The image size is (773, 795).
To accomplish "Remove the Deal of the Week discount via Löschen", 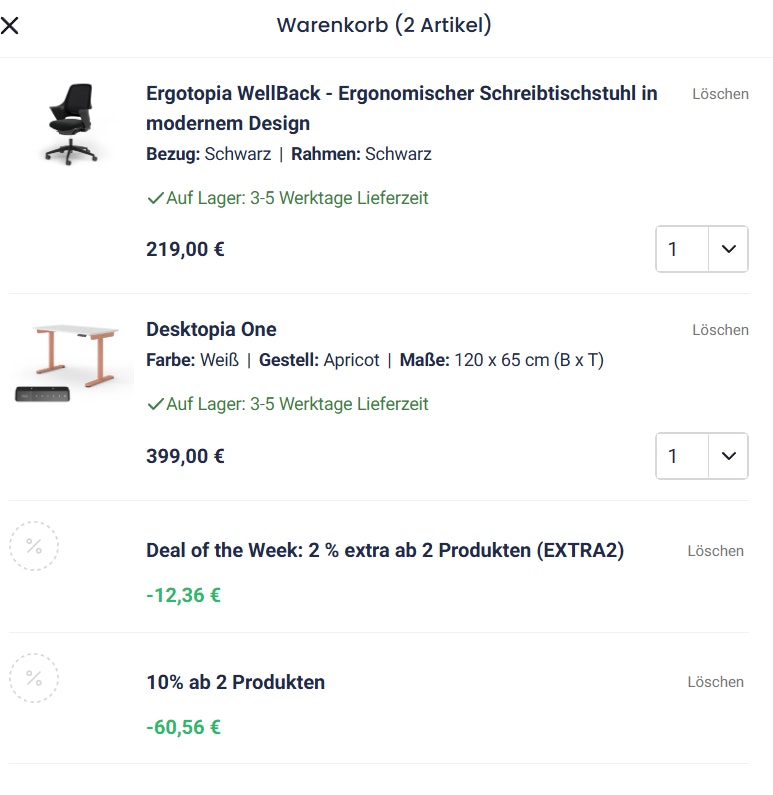I will 715,551.
